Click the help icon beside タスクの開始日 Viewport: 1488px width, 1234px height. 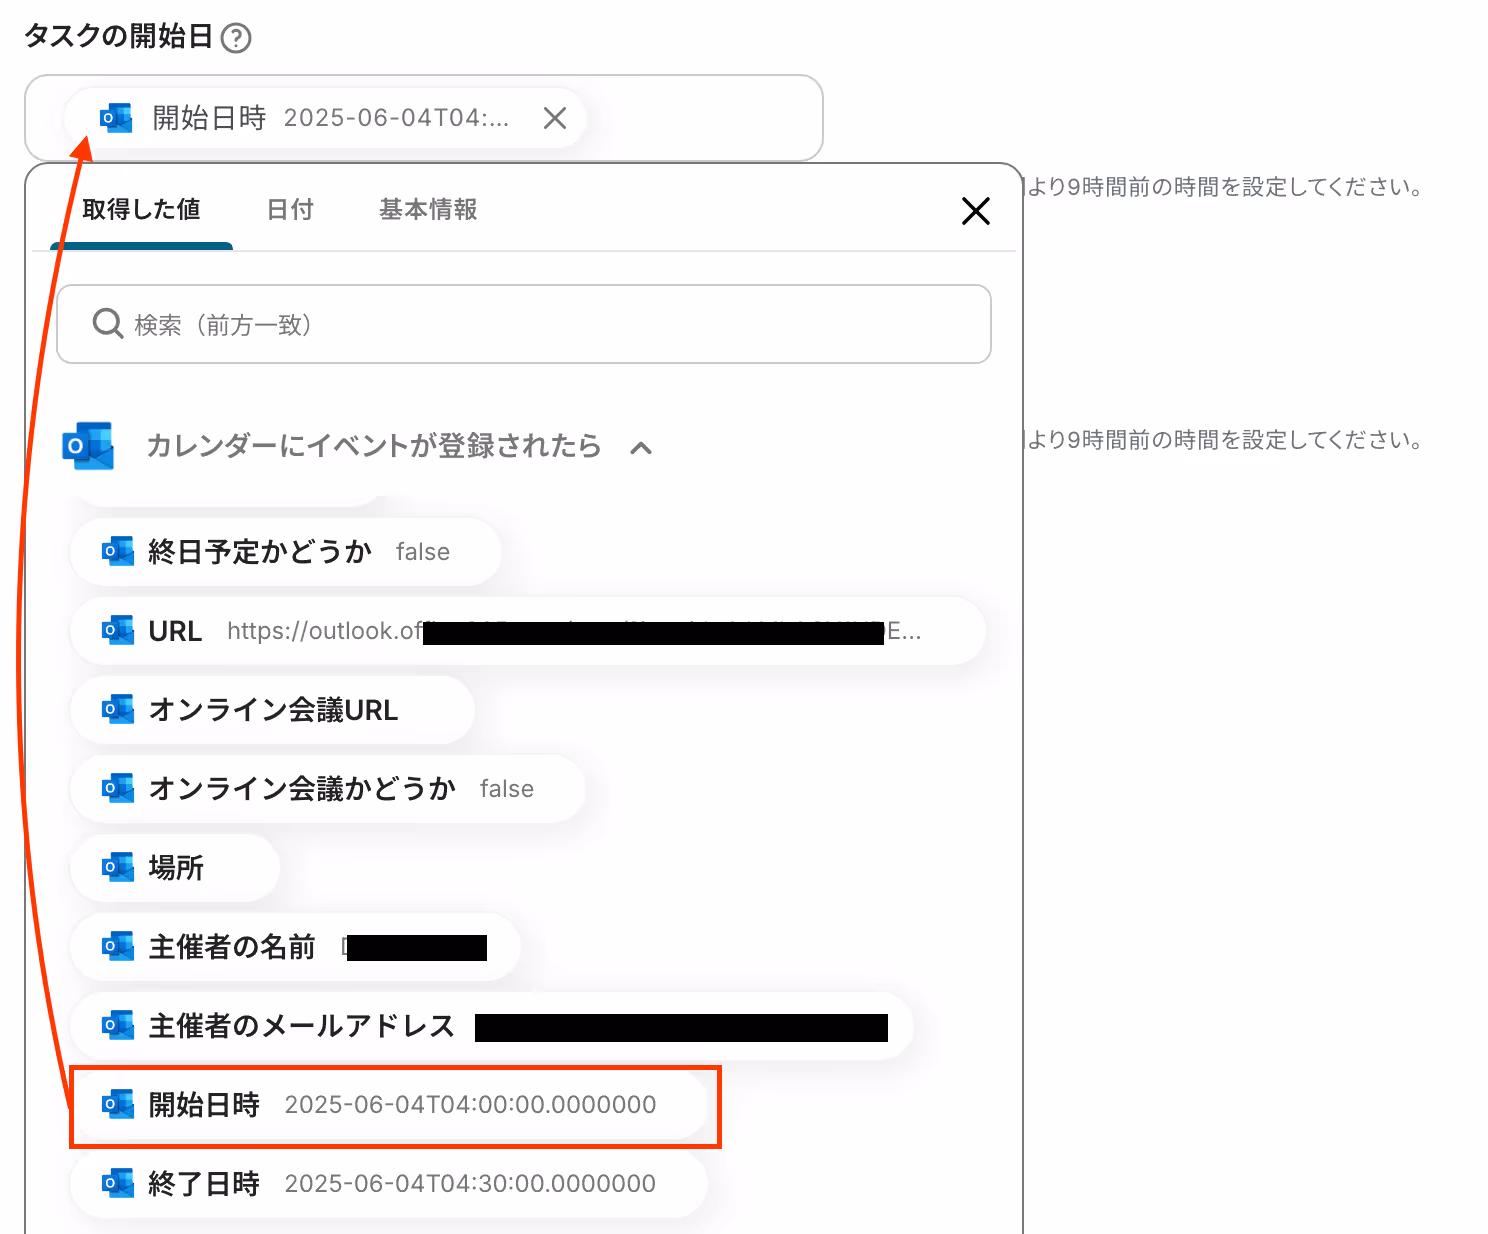236,38
